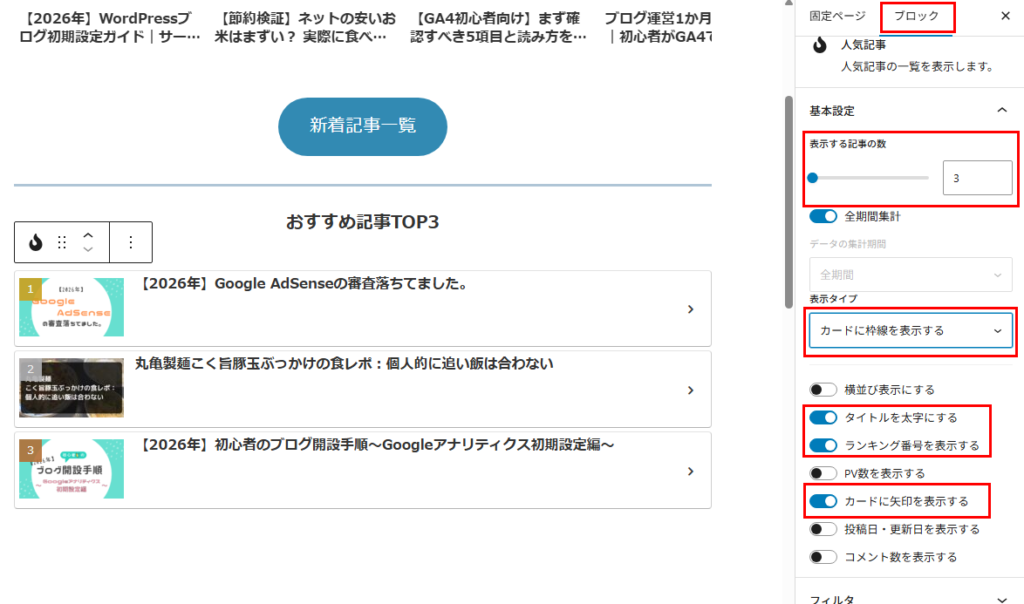Click the 表示する記事の数 slider handle
The width and height of the screenshot is (1024, 604).
[813, 178]
